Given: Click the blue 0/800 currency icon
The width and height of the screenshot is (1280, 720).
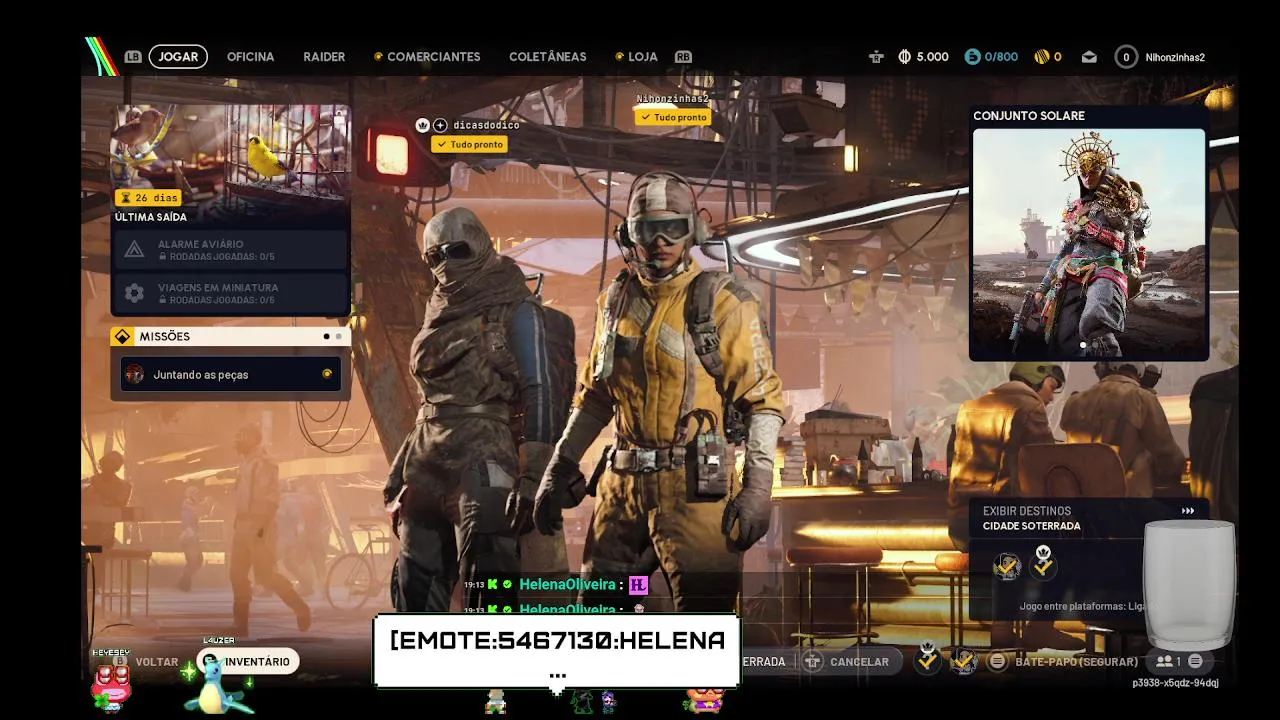Looking at the screenshot, I should [972, 57].
